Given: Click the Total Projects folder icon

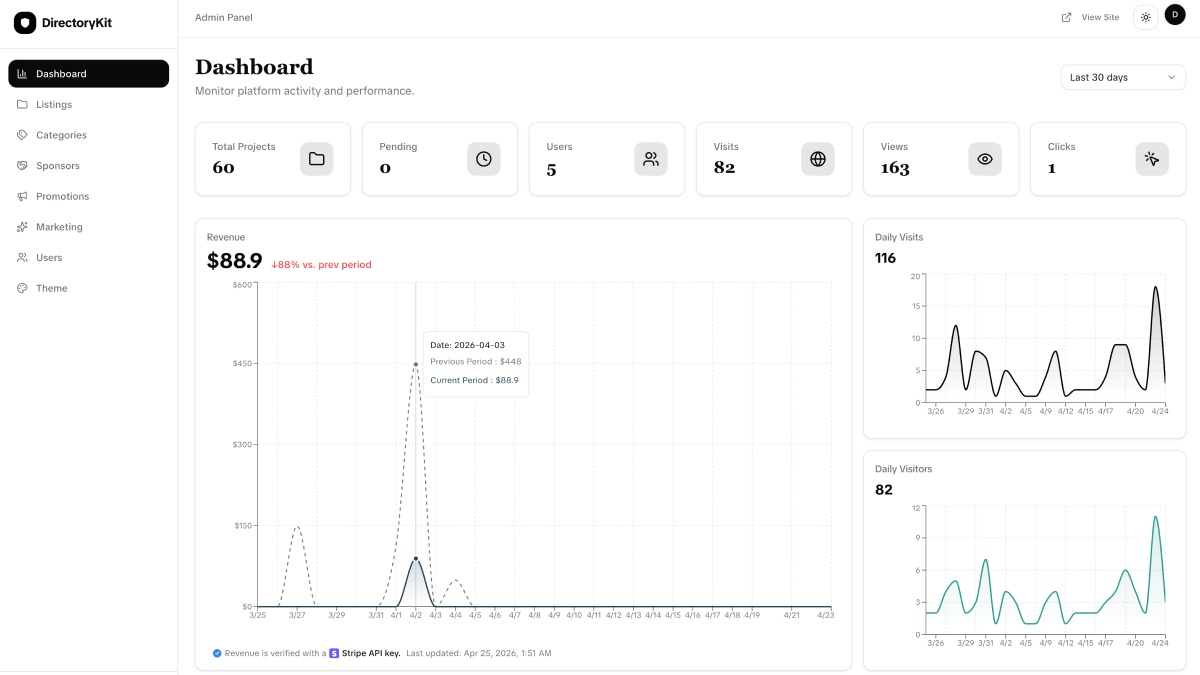Looking at the screenshot, I should click(x=317, y=159).
